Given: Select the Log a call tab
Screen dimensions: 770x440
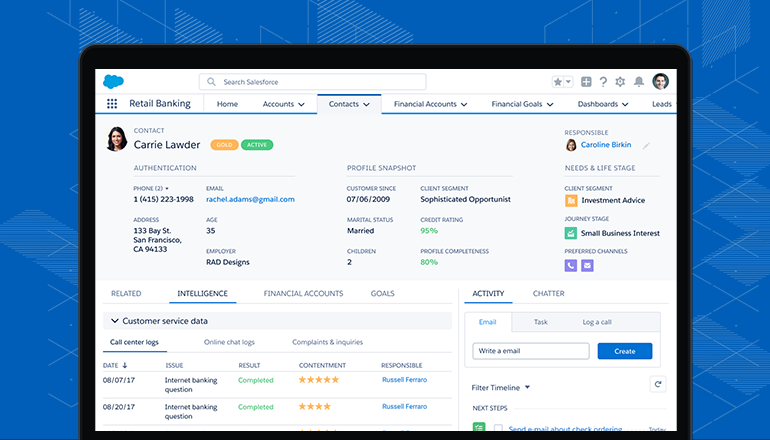Looking at the screenshot, I should (x=597, y=322).
